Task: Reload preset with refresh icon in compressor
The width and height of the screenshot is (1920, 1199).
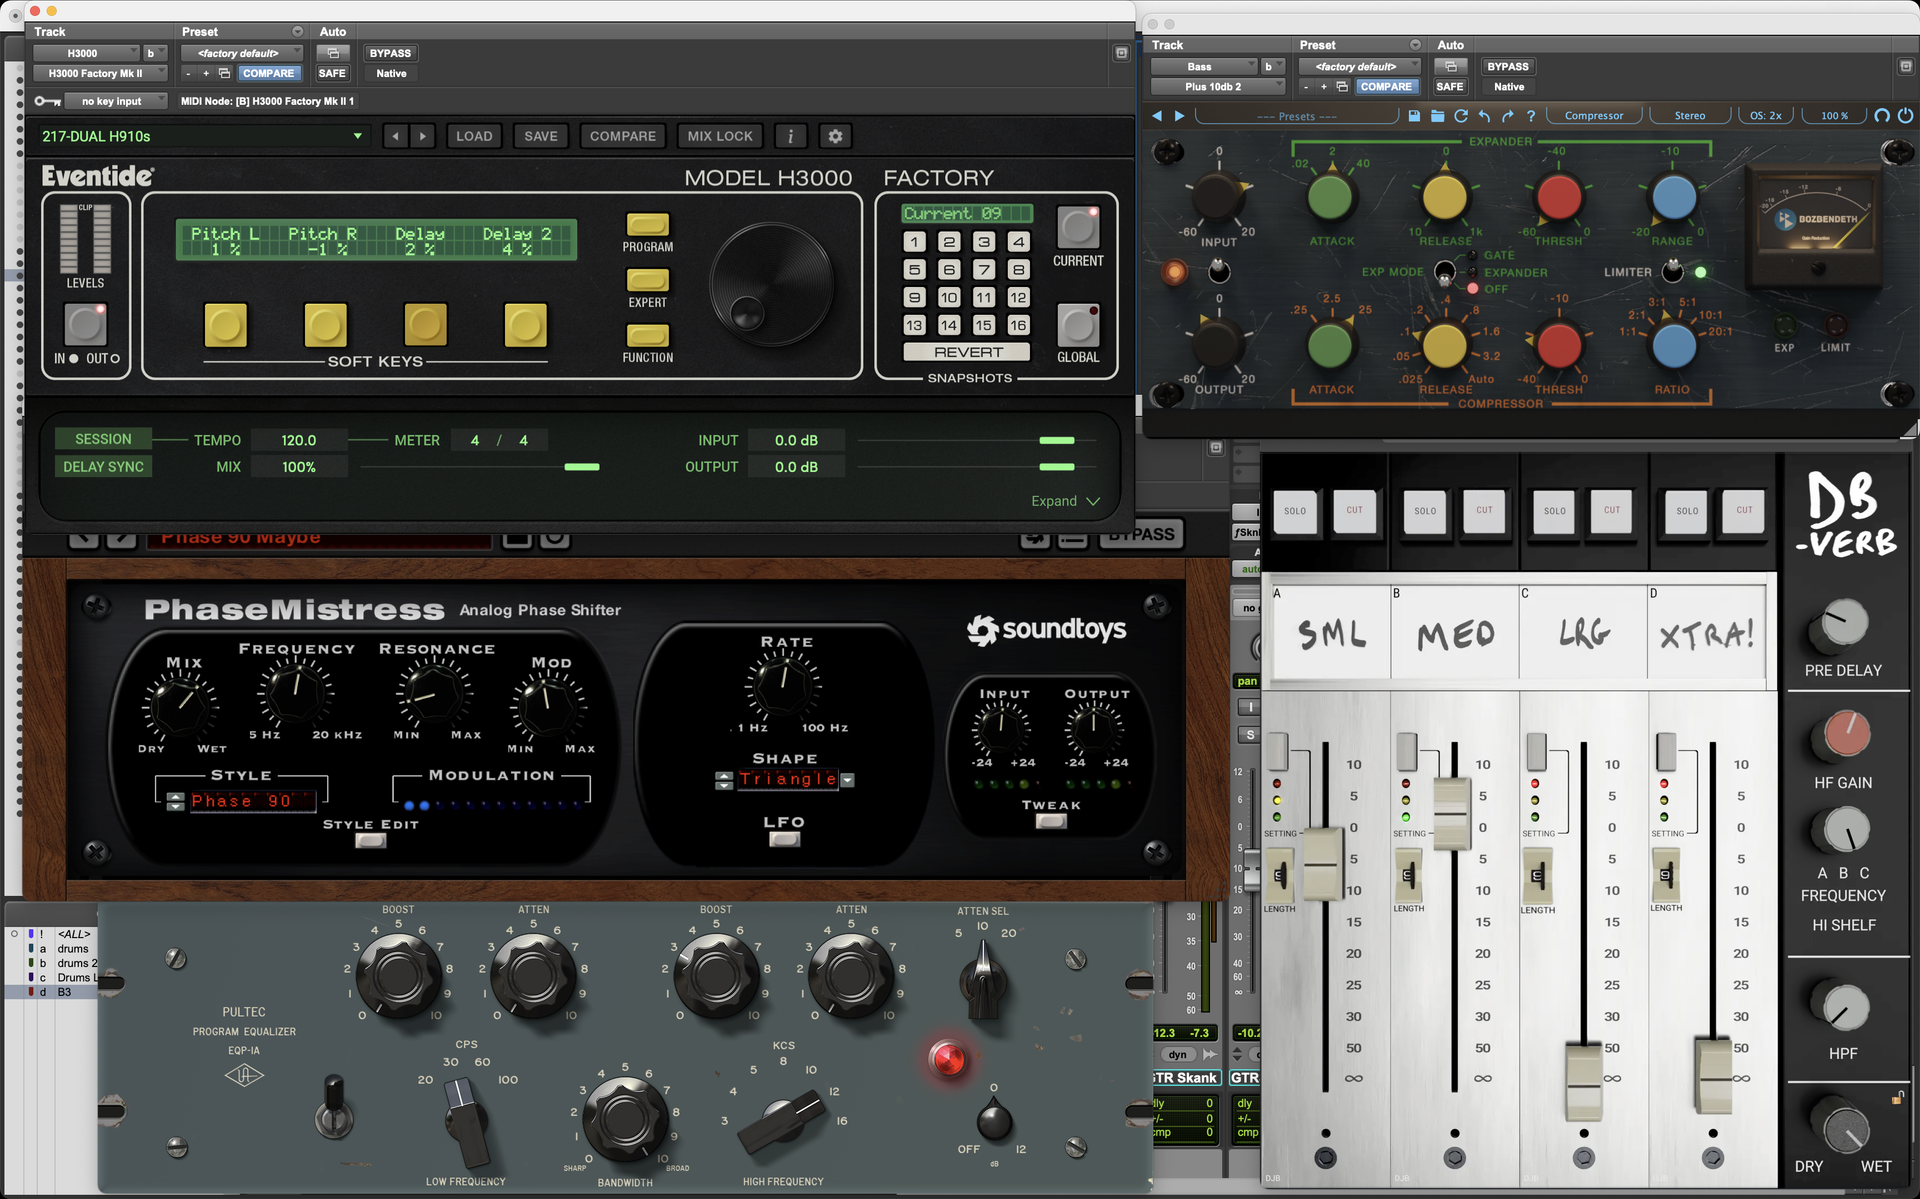Action: (1461, 116)
